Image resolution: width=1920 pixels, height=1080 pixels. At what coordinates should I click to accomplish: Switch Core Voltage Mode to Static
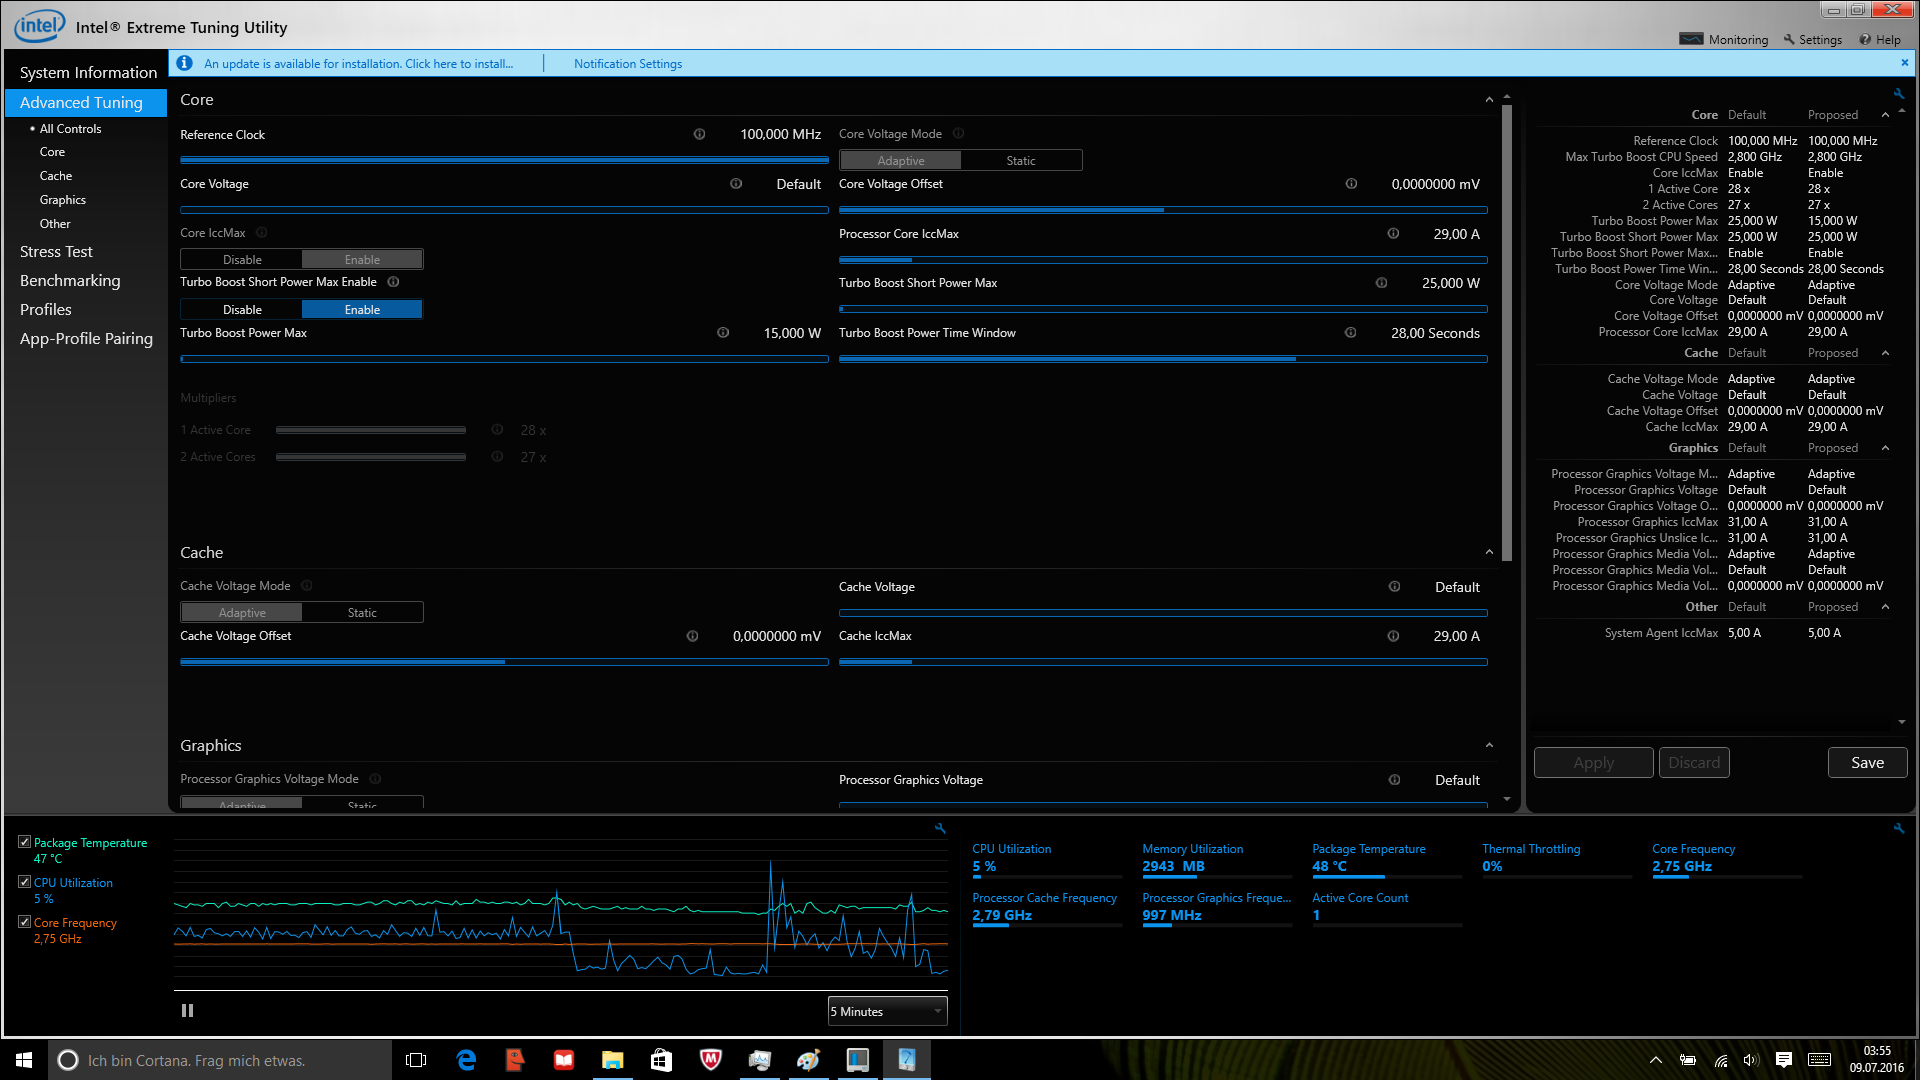[1020, 161]
